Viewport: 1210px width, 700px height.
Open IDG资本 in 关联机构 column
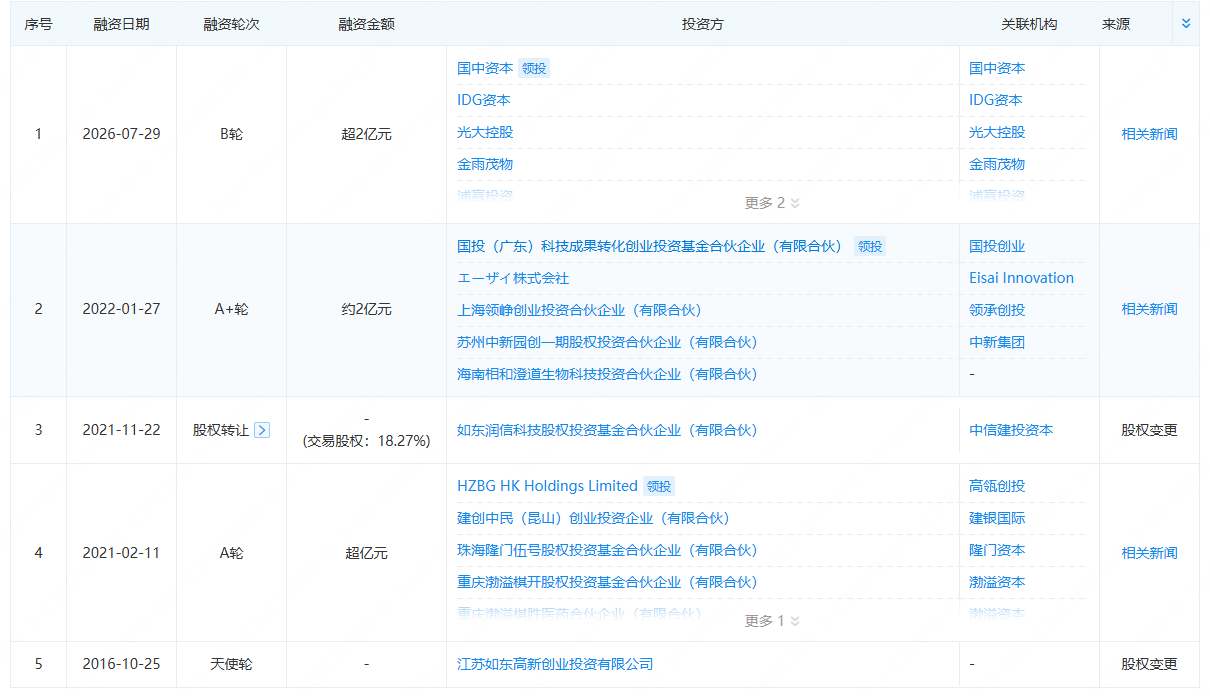pyautogui.click(x=996, y=100)
